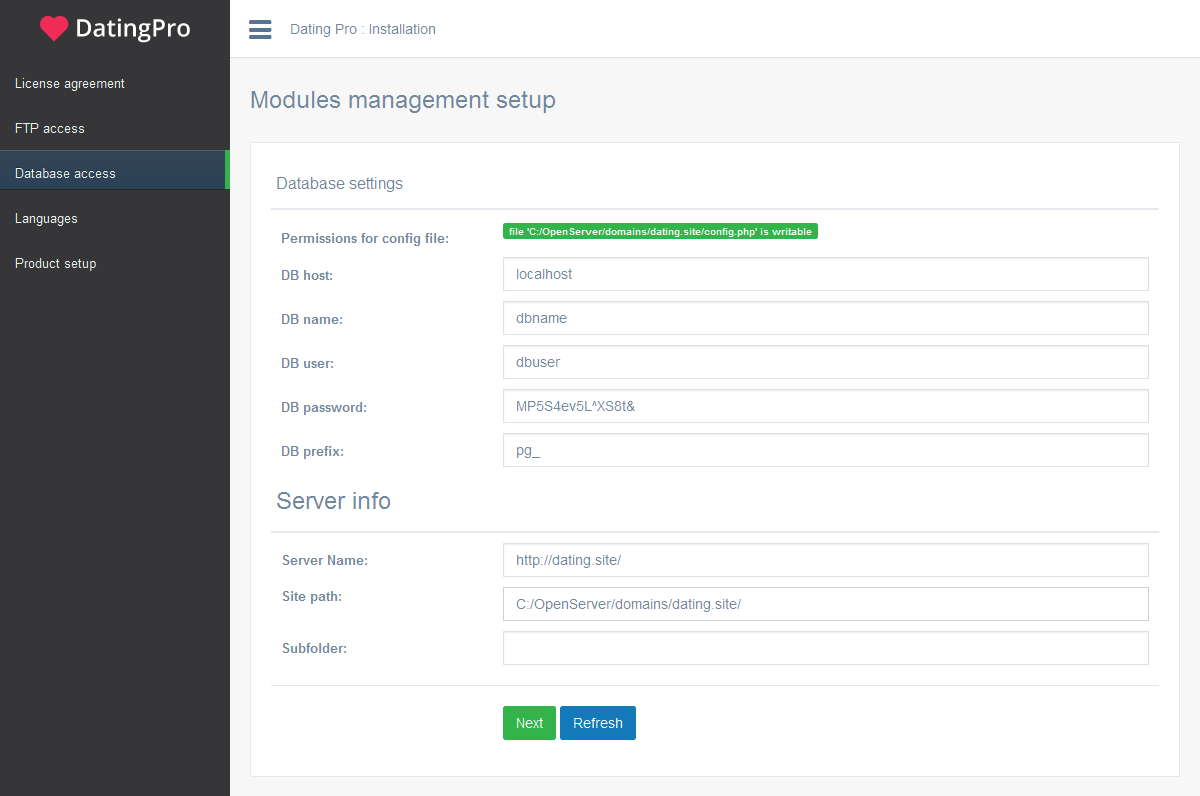
Task: Focus the DB name field
Action: 825,318
